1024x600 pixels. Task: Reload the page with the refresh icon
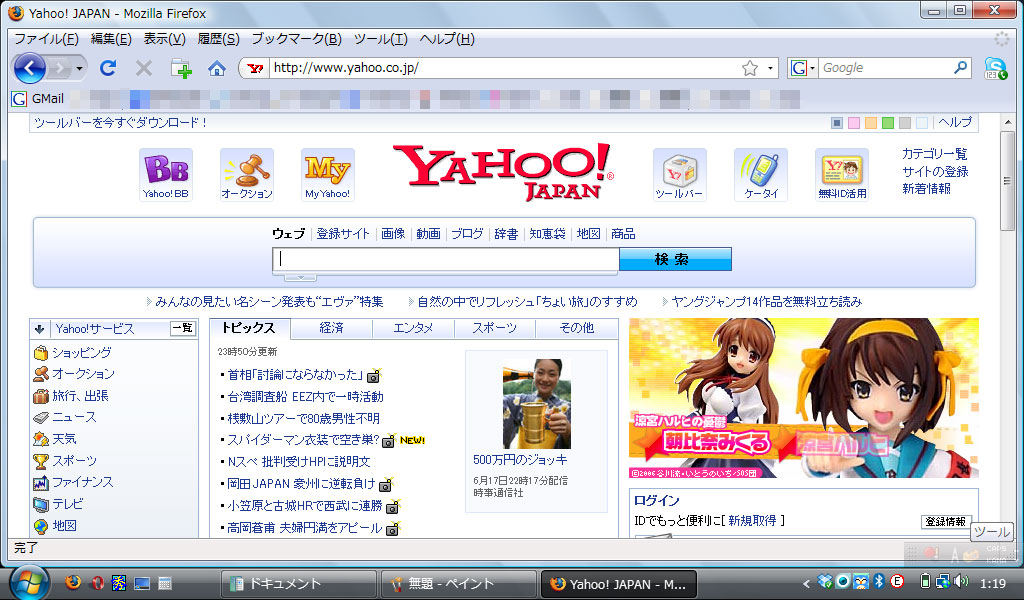point(108,67)
